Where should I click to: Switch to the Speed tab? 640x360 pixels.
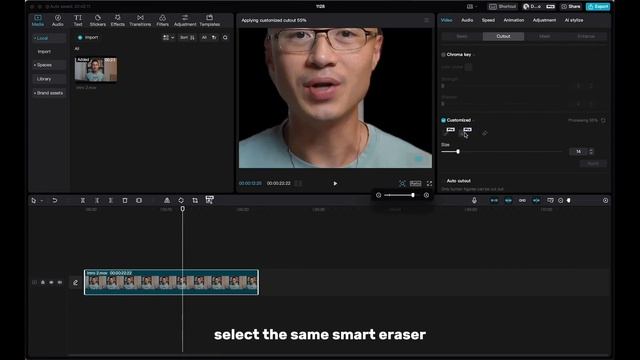click(488, 20)
